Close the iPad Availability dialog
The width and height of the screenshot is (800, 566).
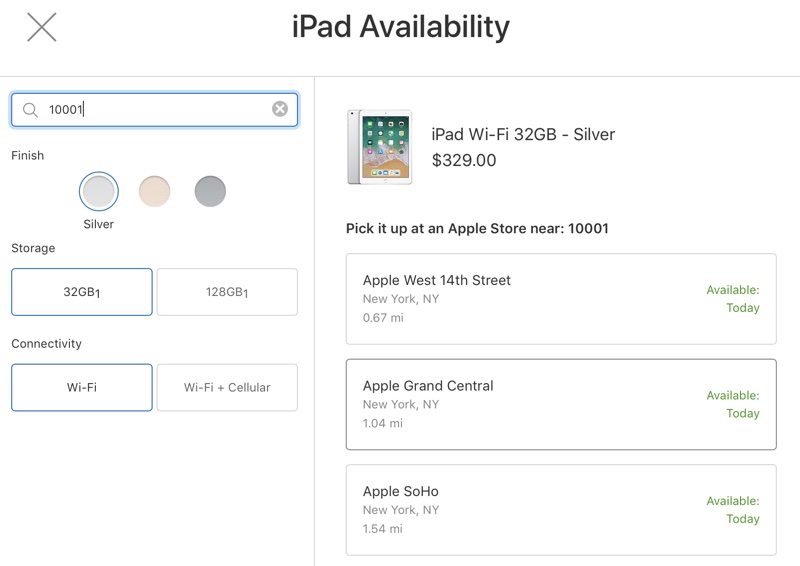point(42,27)
